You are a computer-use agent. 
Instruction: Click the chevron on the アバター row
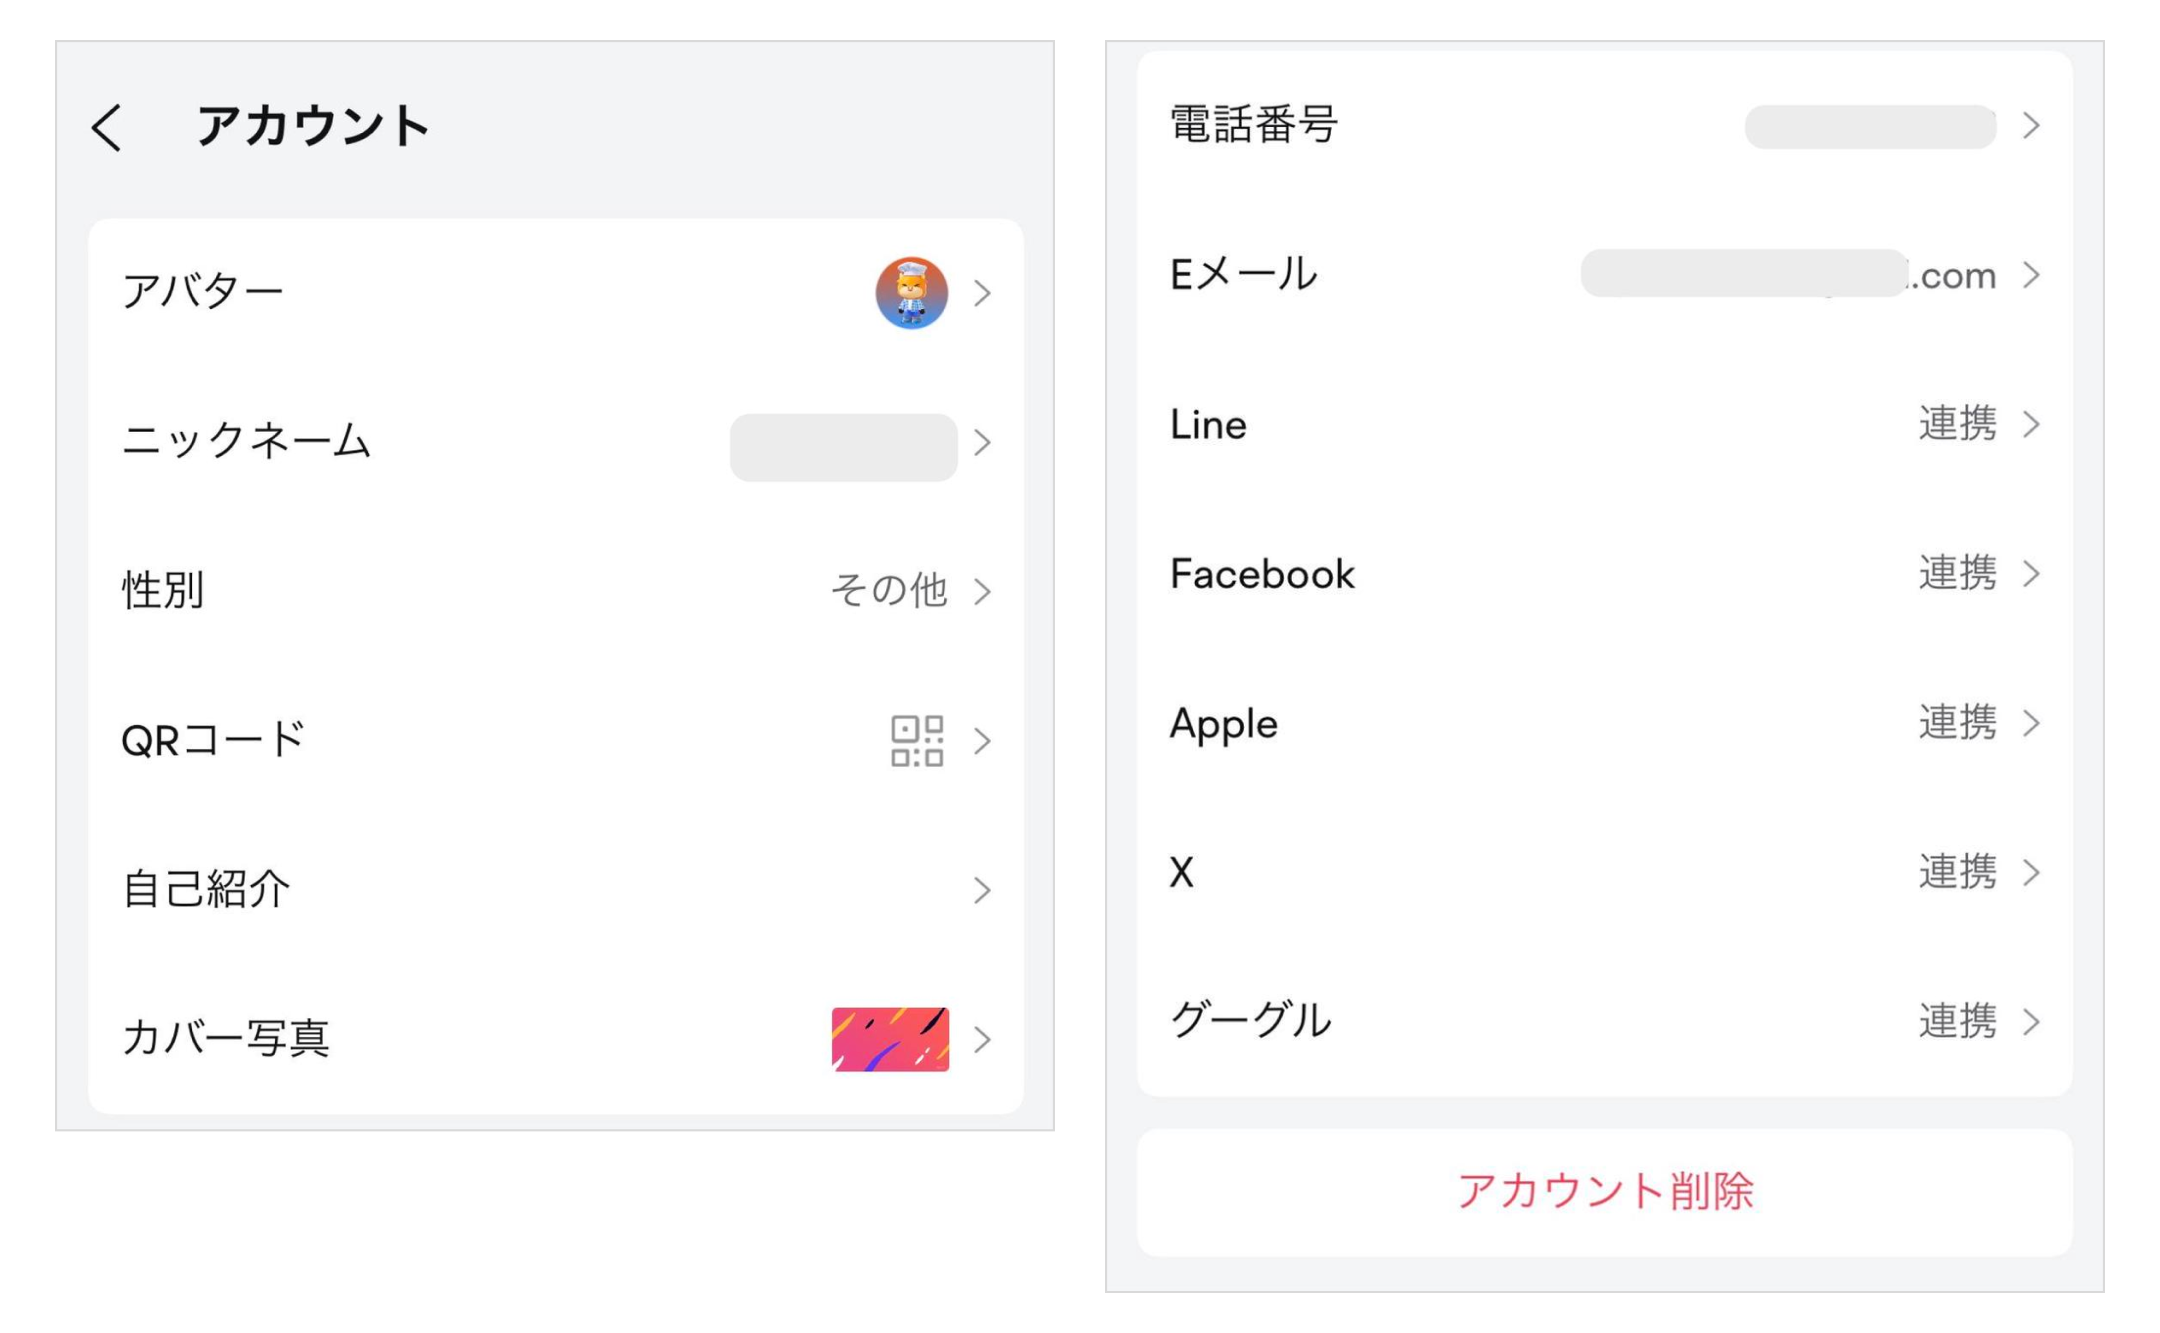click(x=983, y=293)
